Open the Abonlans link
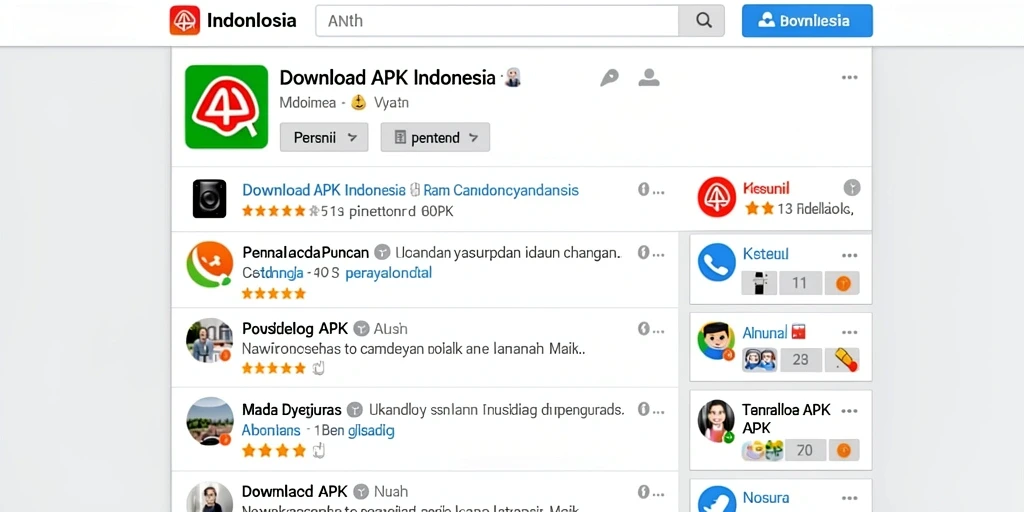This screenshot has height=512, width=1024. coord(271,430)
